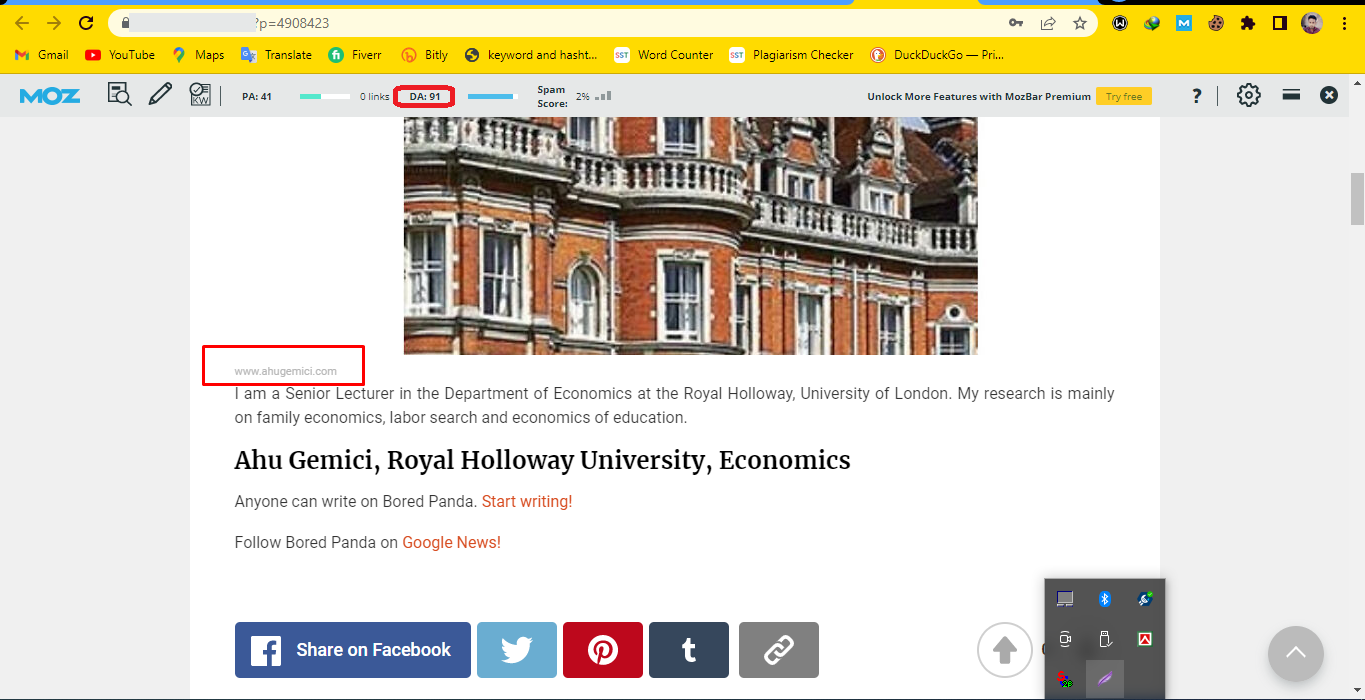Follow the Google News! link
Image resolution: width=1365 pixels, height=700 pixels.
coord(451,543)
